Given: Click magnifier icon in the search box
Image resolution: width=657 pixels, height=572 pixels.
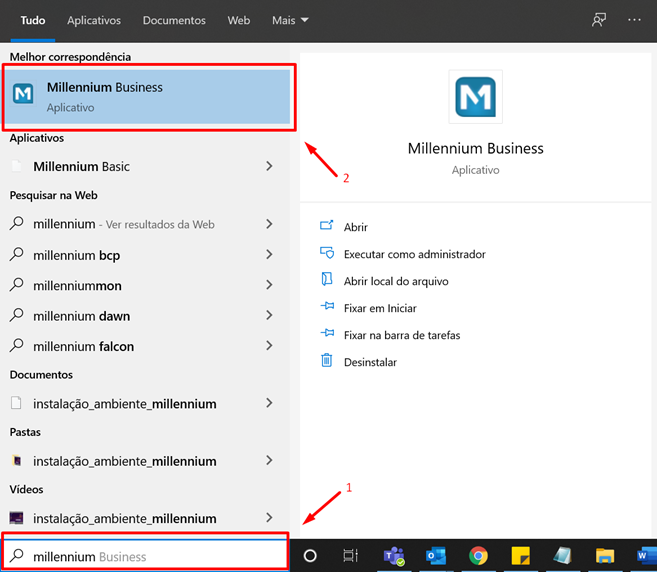Looking at the screenshot, I should [16, 555].
